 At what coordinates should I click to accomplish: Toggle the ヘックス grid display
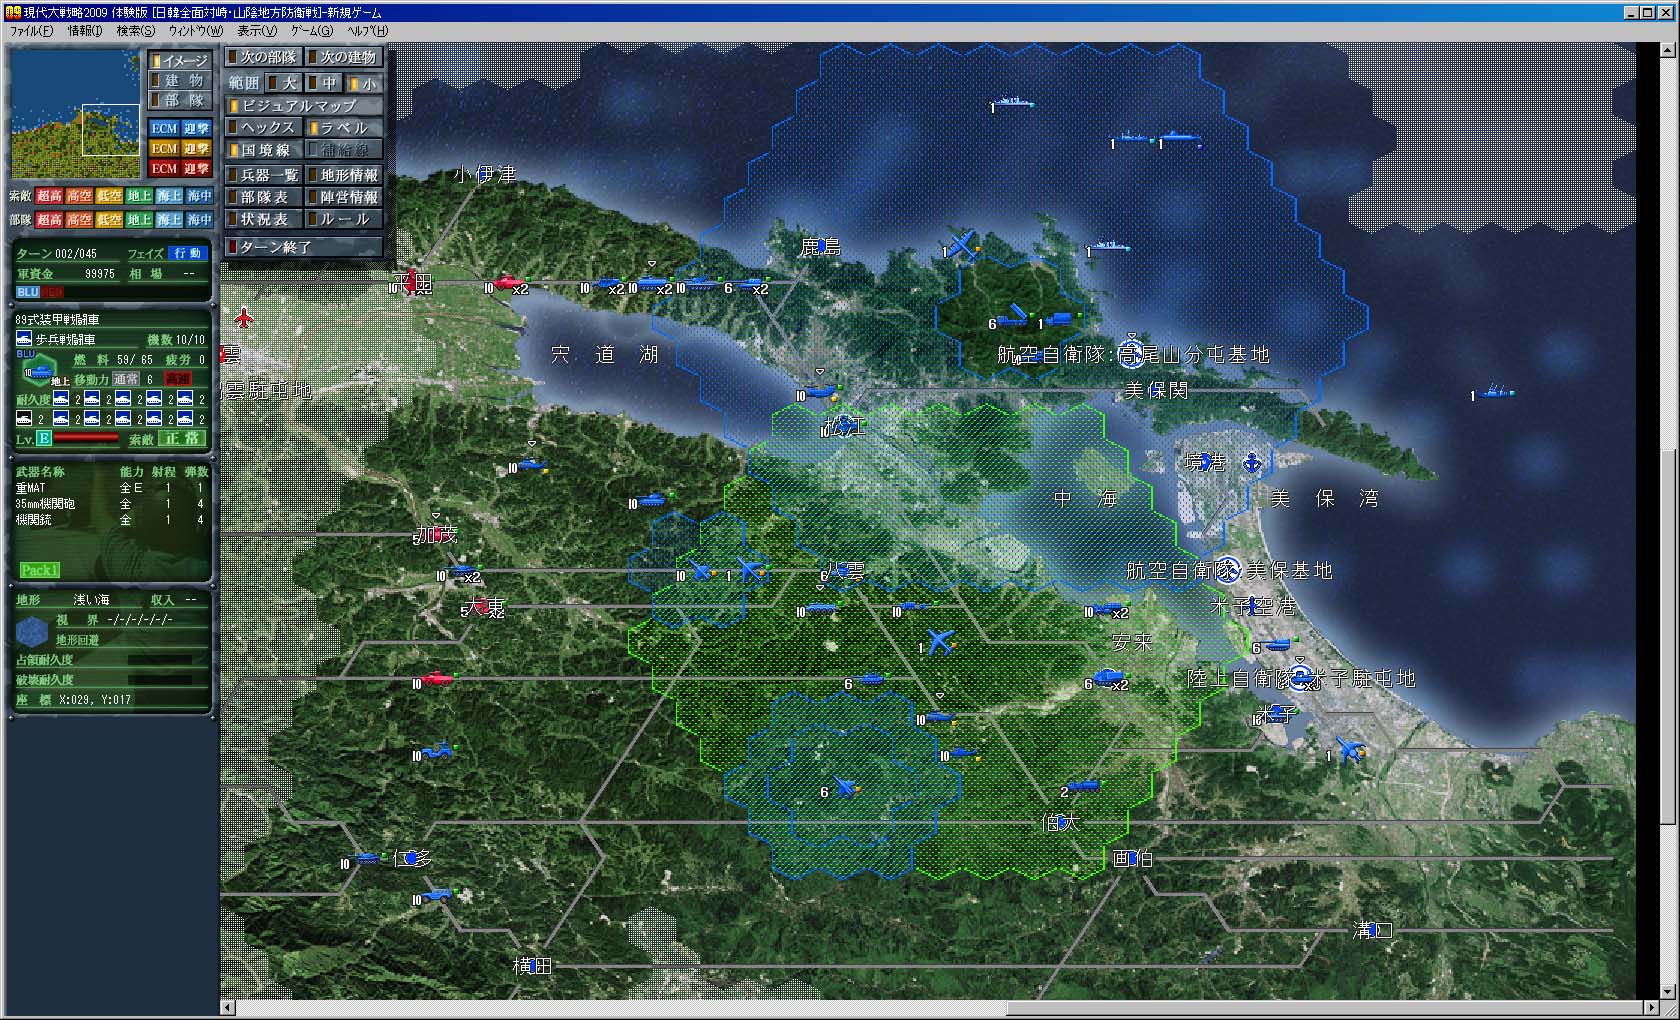[263, 127]
